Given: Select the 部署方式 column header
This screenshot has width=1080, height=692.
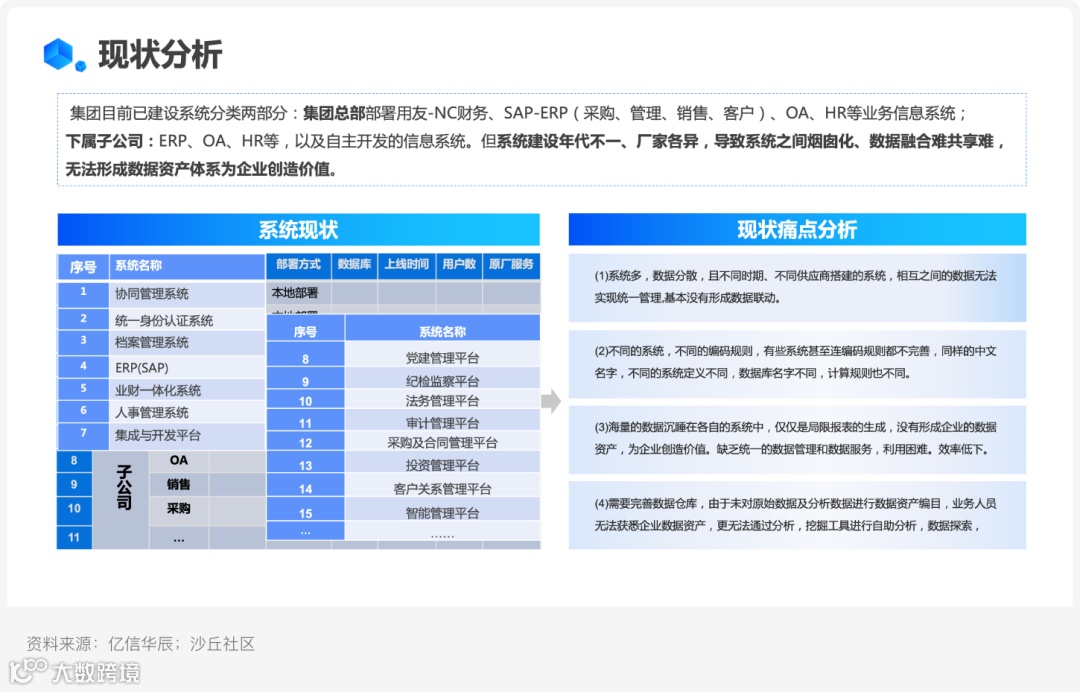Looking at the screenshot, I should tap(298, 265).
